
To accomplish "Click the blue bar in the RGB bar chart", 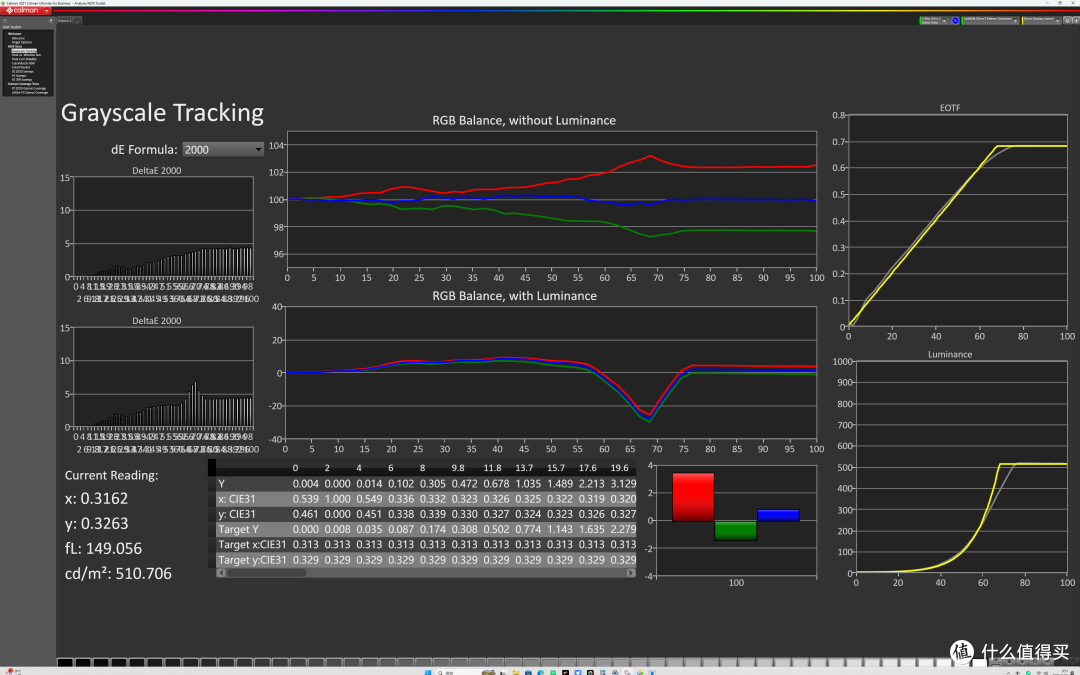I will coord(778,515).
